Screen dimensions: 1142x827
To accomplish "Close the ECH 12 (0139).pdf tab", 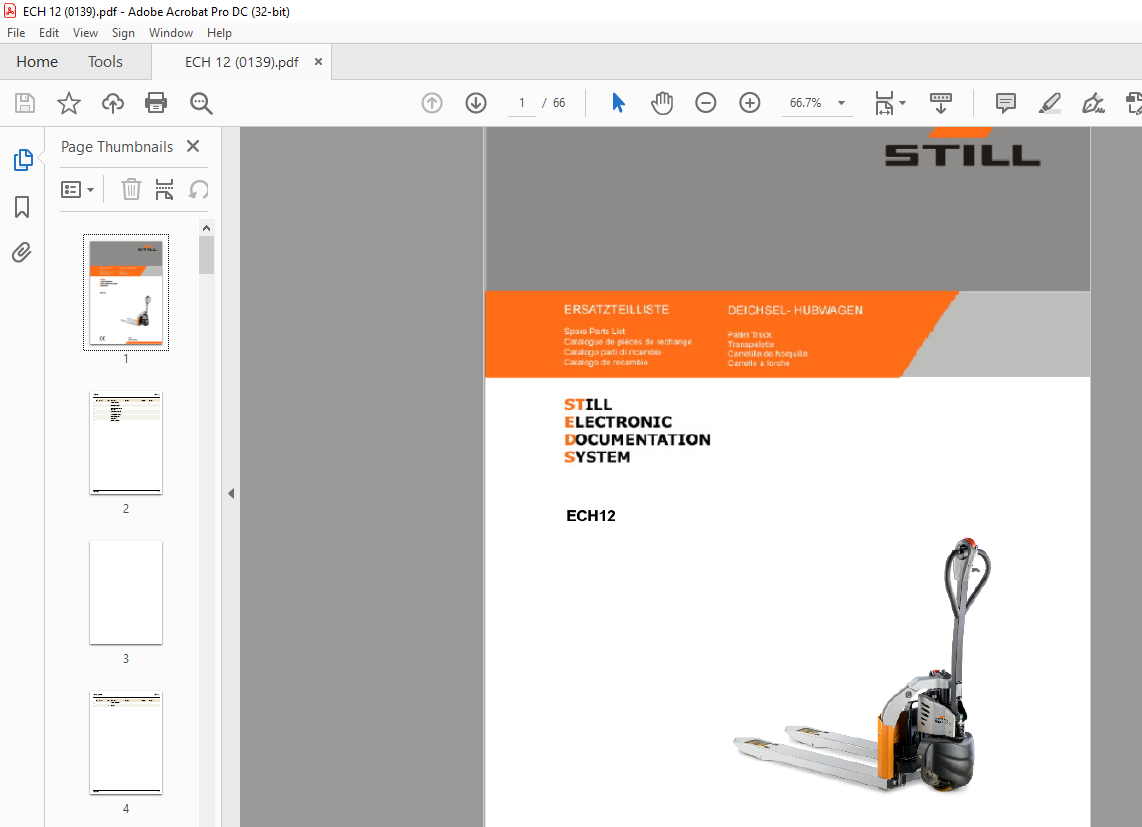I will tap(318, 62).
